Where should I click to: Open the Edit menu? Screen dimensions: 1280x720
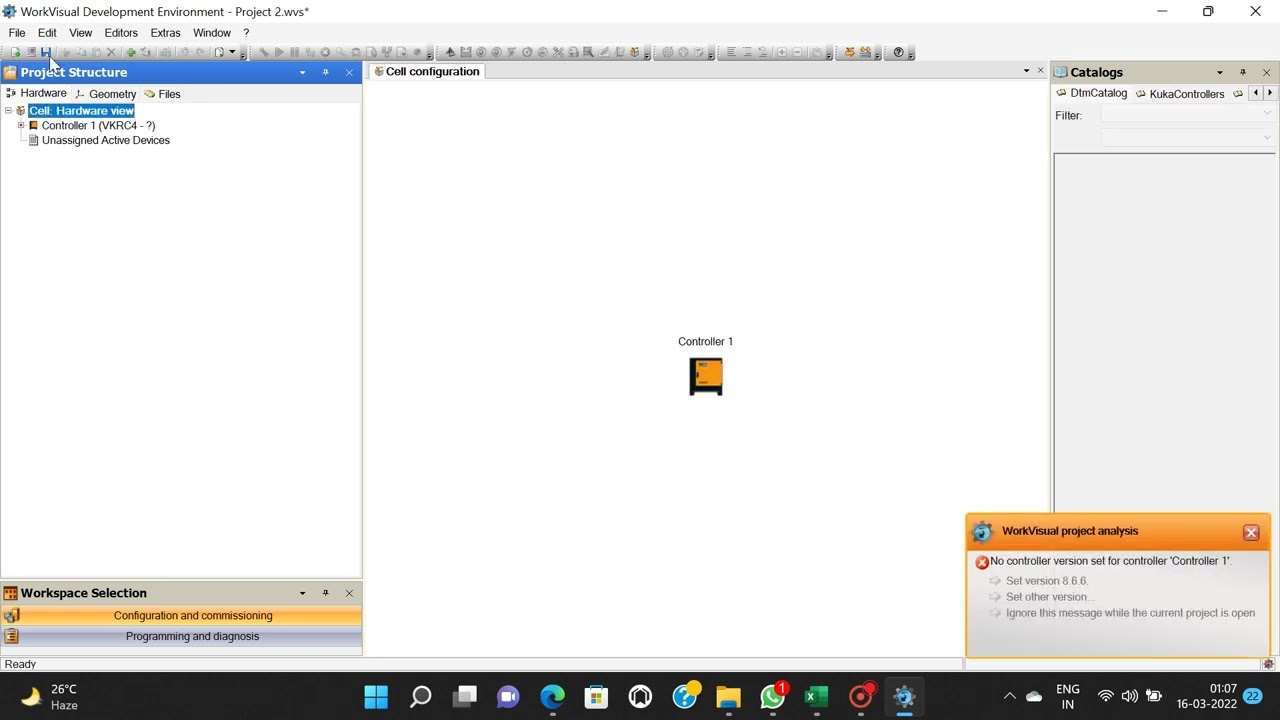[47, 33]
